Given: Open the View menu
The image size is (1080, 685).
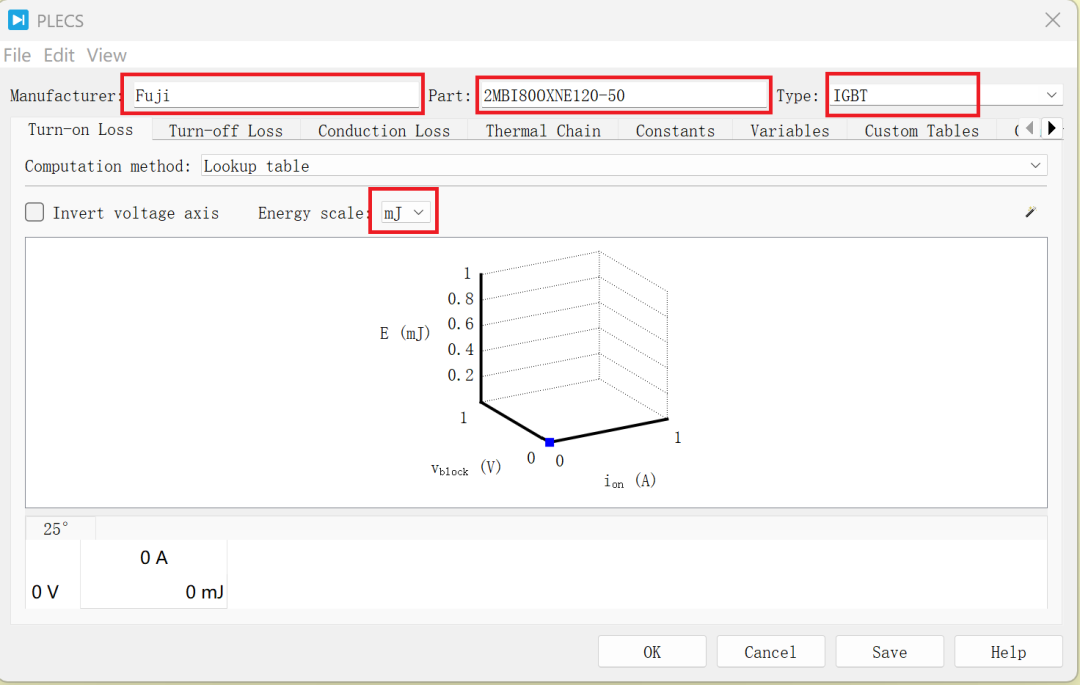Looking at the screenshot, I should [107, 55].
